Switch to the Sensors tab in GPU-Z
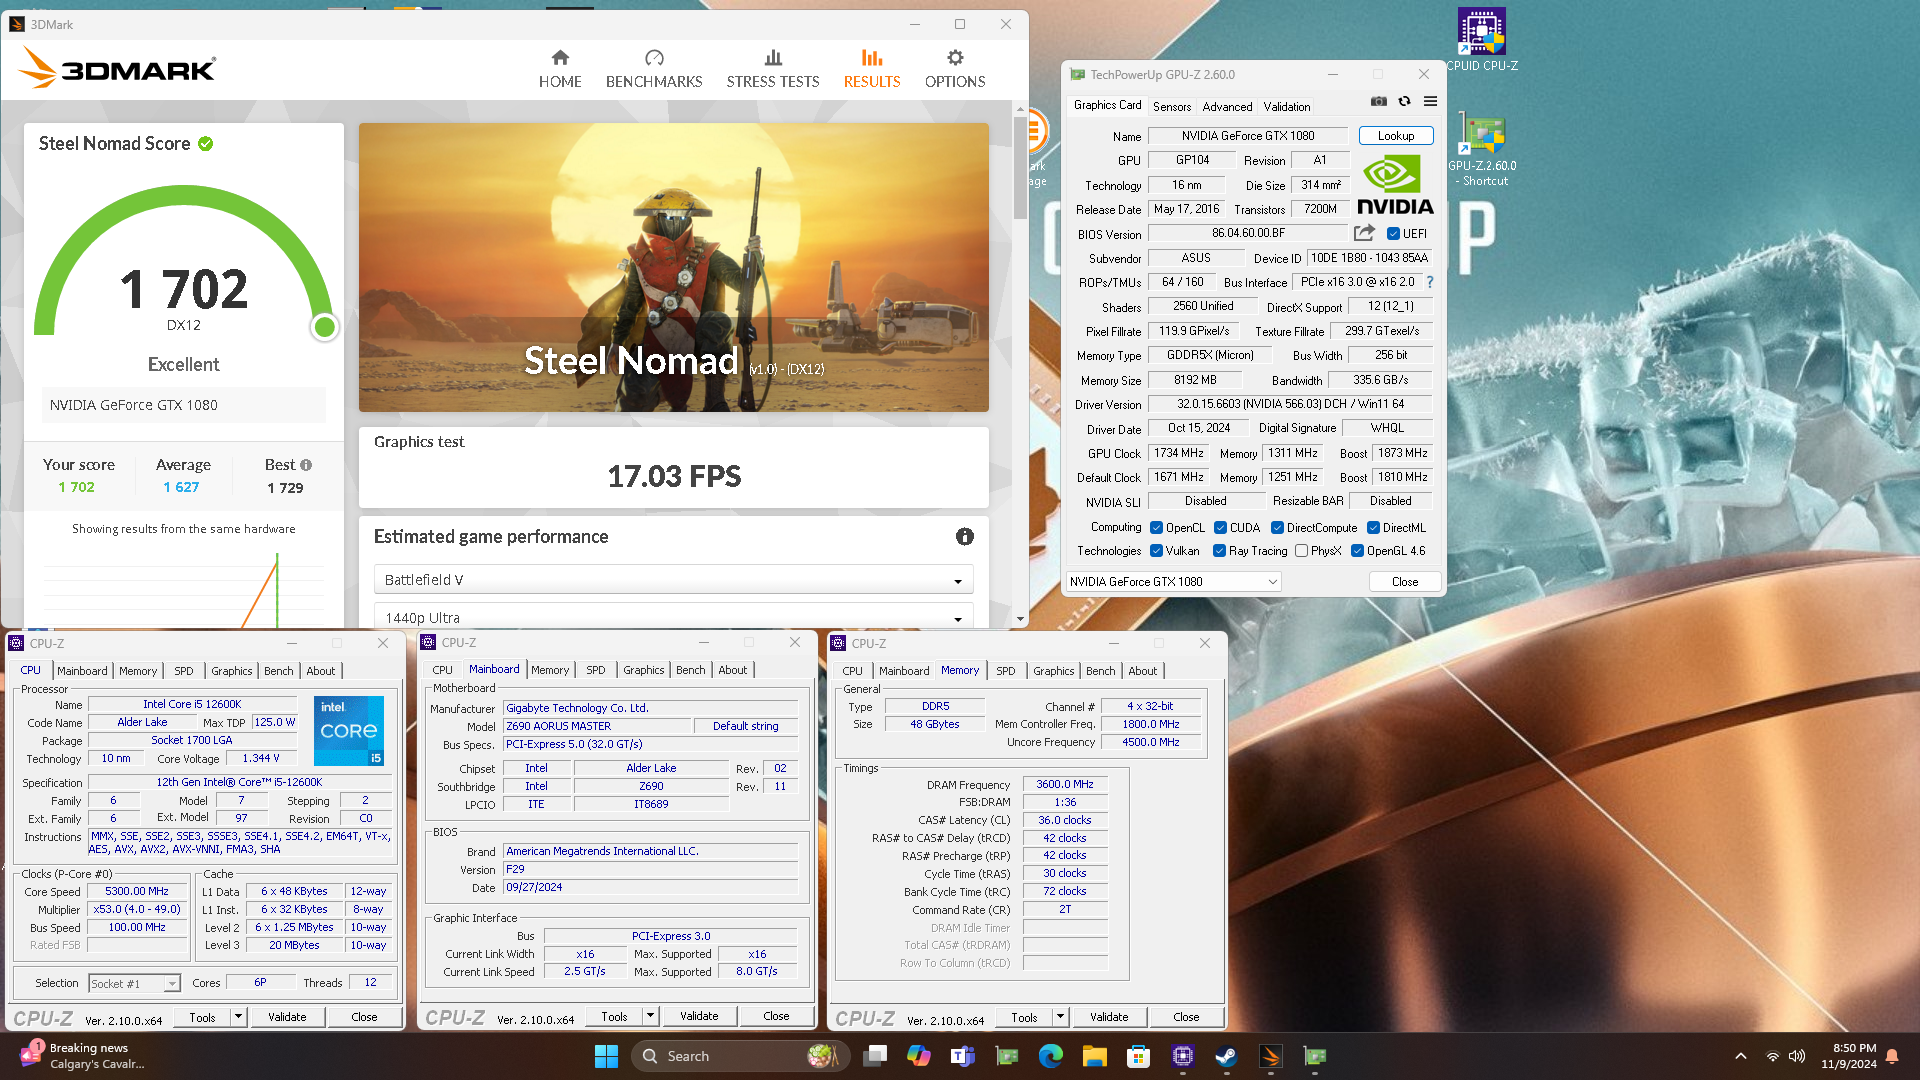 tap(1172, 106)
